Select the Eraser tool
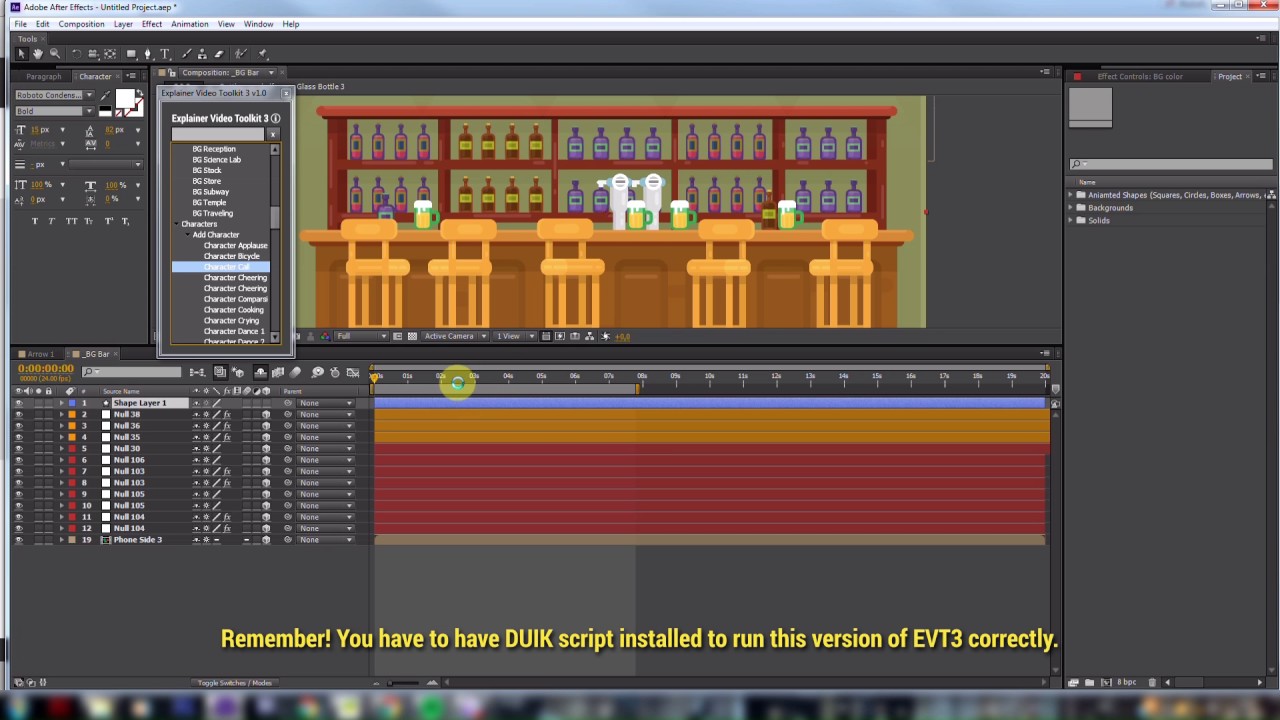 [219, 54]
